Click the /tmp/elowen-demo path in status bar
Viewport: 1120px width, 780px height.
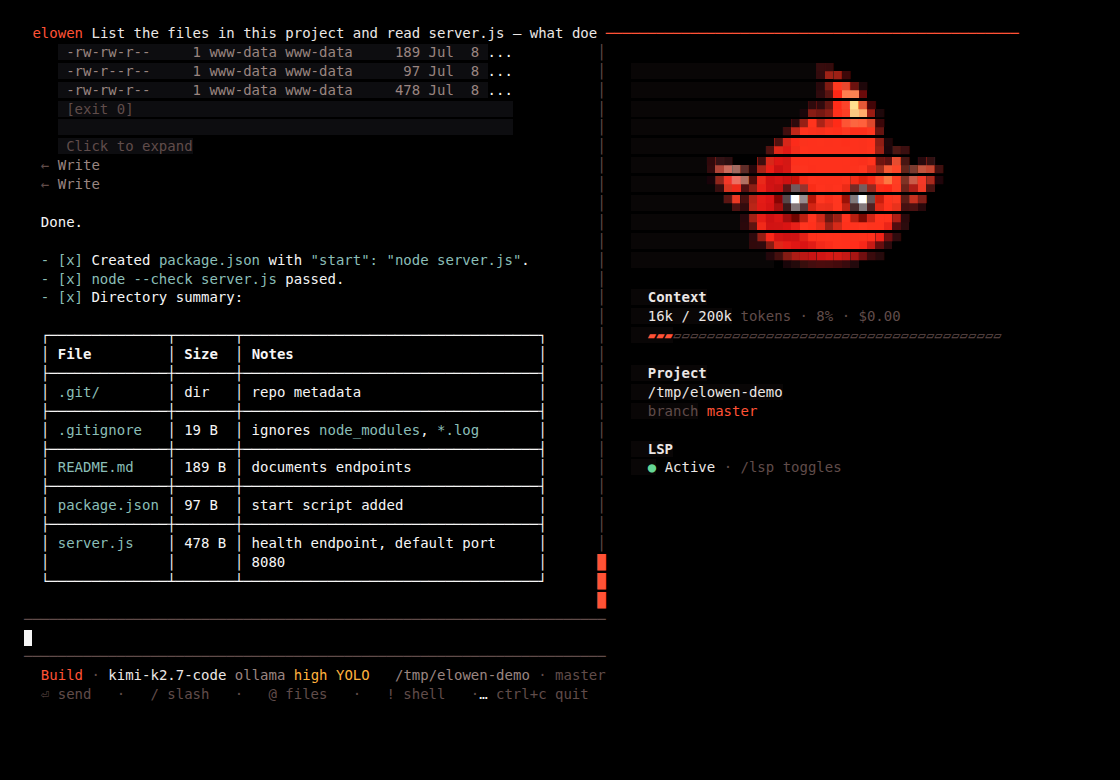[463, 675]
